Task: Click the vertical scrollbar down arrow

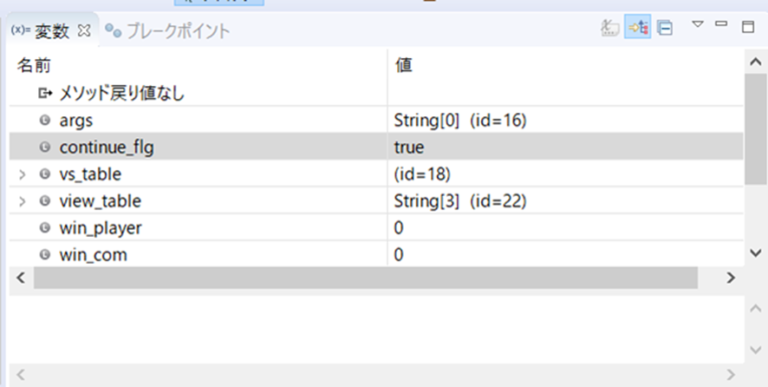Action: pos(756,252)
